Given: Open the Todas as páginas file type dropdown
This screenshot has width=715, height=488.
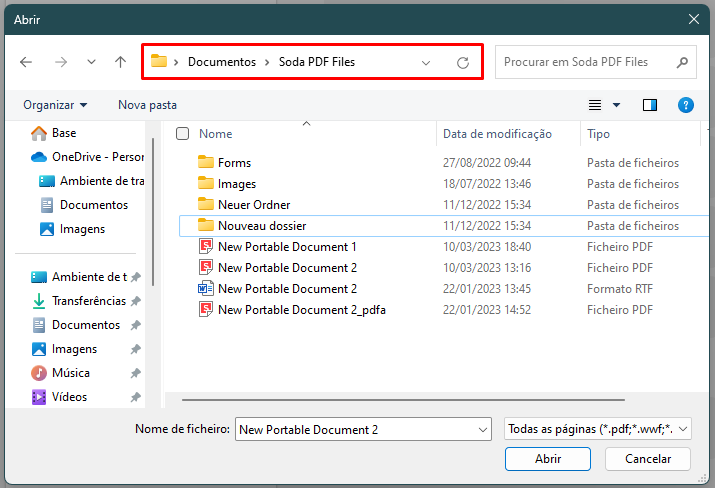Looking at the screenshot, I should pyautogui.click(x=598, y=429).
